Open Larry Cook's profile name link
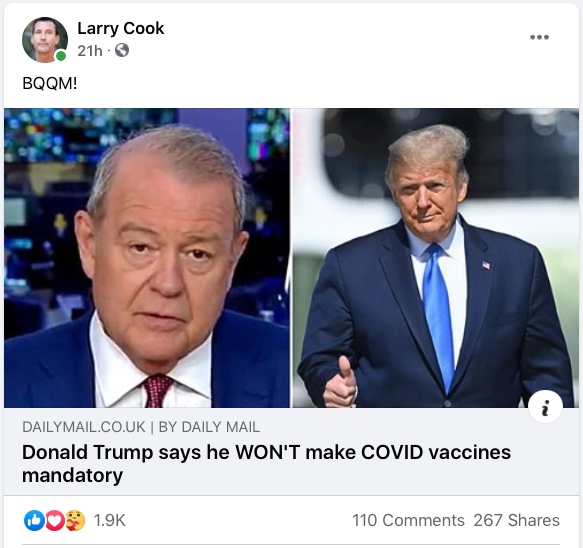The width and height of the screenshot is (583, 548). click(x=120, y=29)
